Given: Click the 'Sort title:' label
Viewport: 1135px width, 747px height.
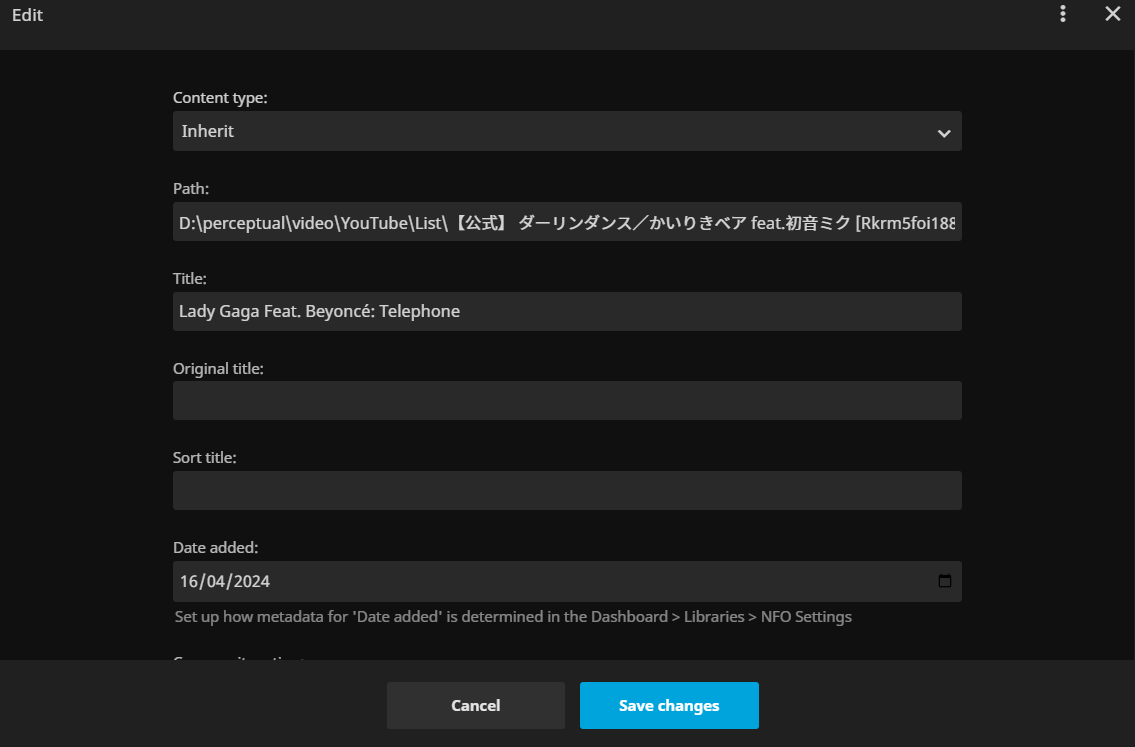Looking at the screenshot, I should [204, 457].
